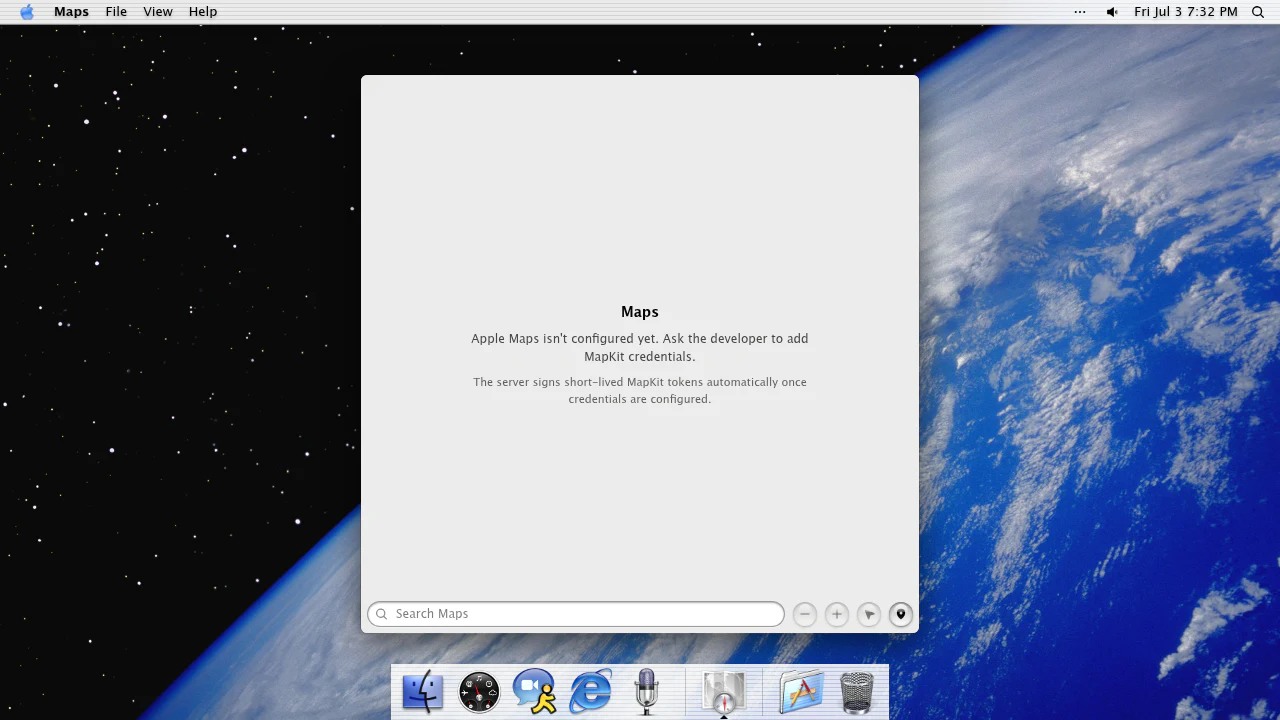Open the iChat AIM dock icon
This screenshot has height=720, width=1280.
point(535,691)
